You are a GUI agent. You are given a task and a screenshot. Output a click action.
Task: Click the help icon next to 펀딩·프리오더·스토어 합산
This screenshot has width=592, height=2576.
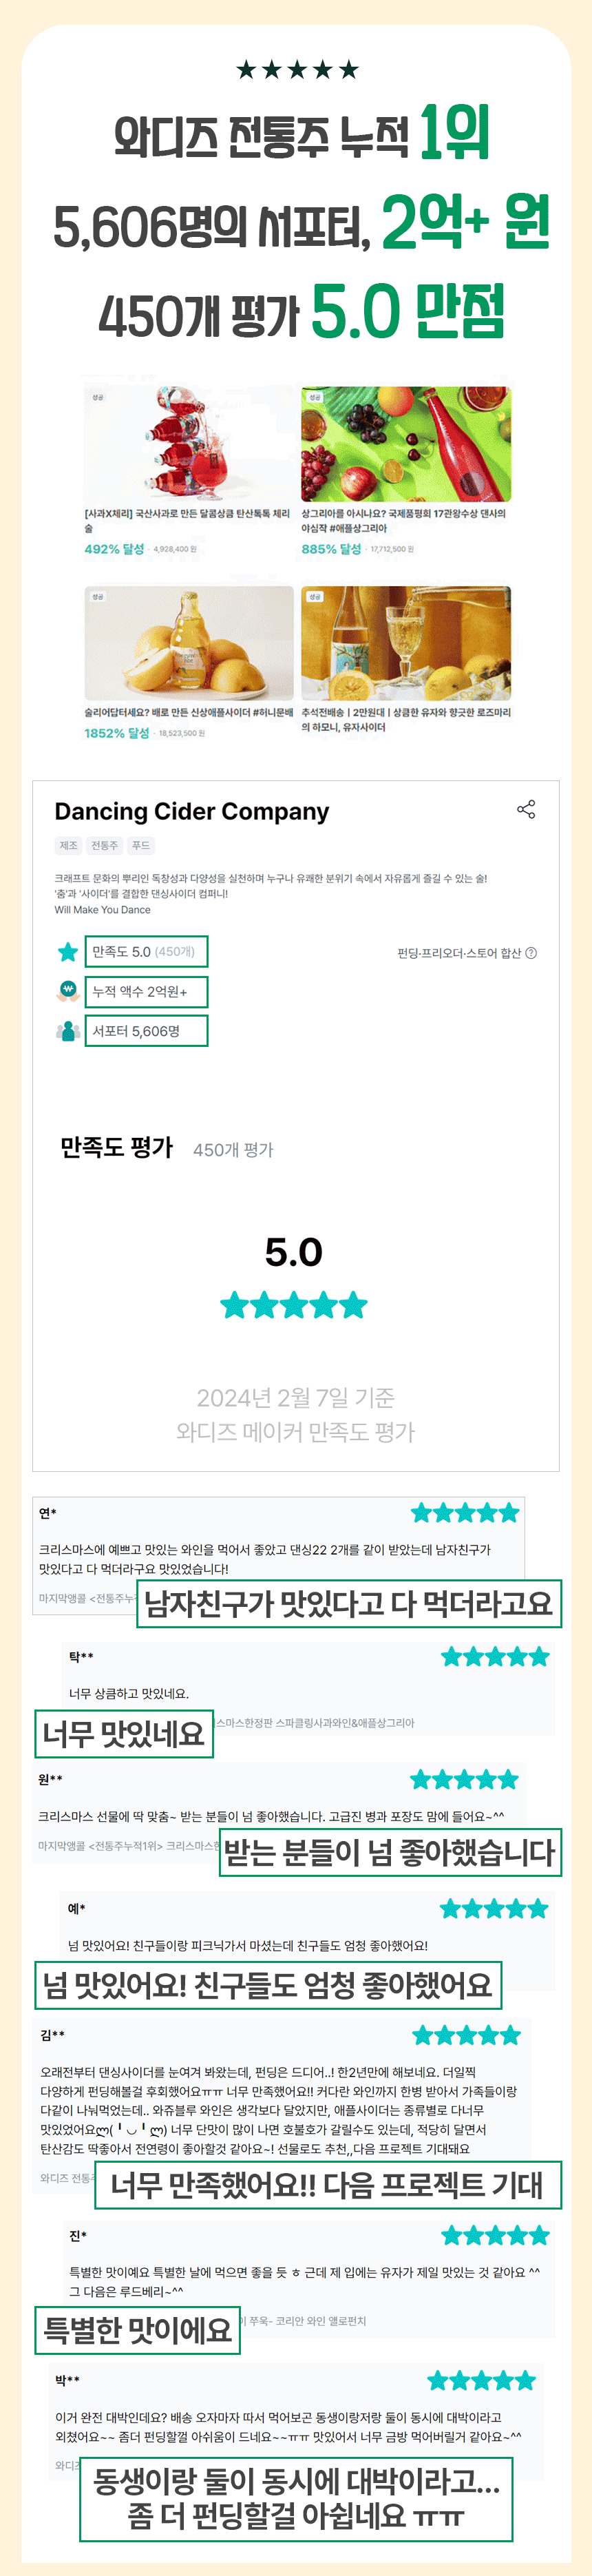[531, 953]
